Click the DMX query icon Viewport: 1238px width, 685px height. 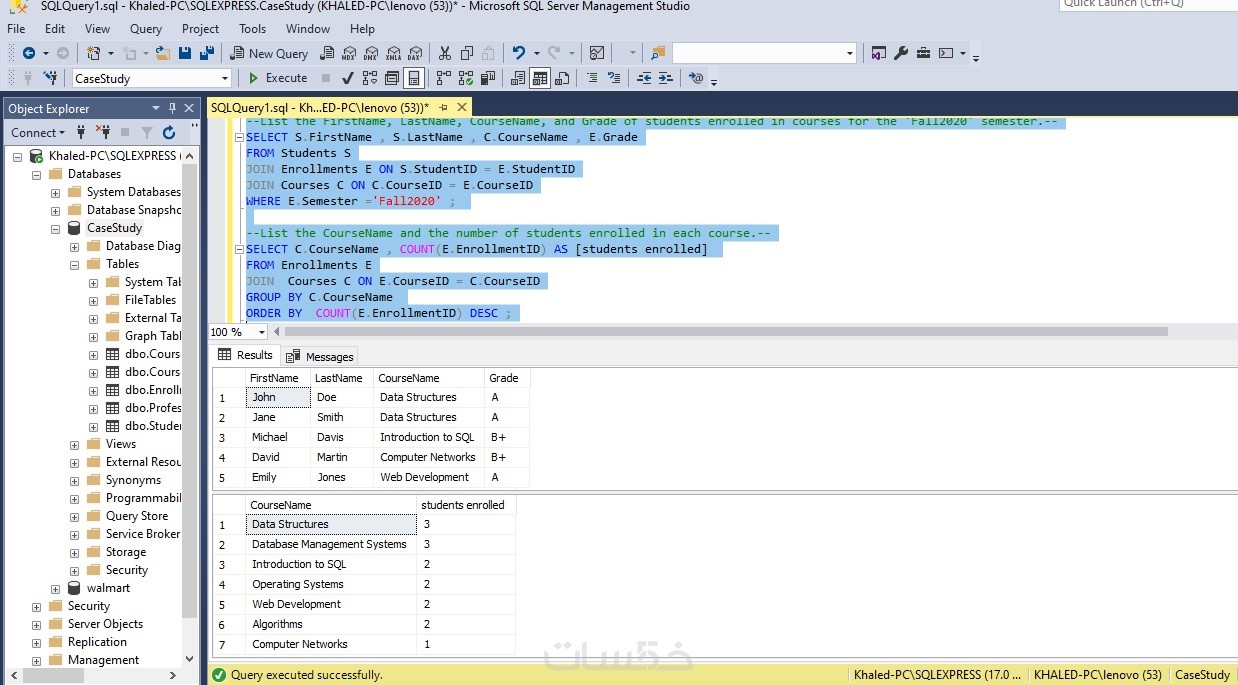click(x=370, y=53)
